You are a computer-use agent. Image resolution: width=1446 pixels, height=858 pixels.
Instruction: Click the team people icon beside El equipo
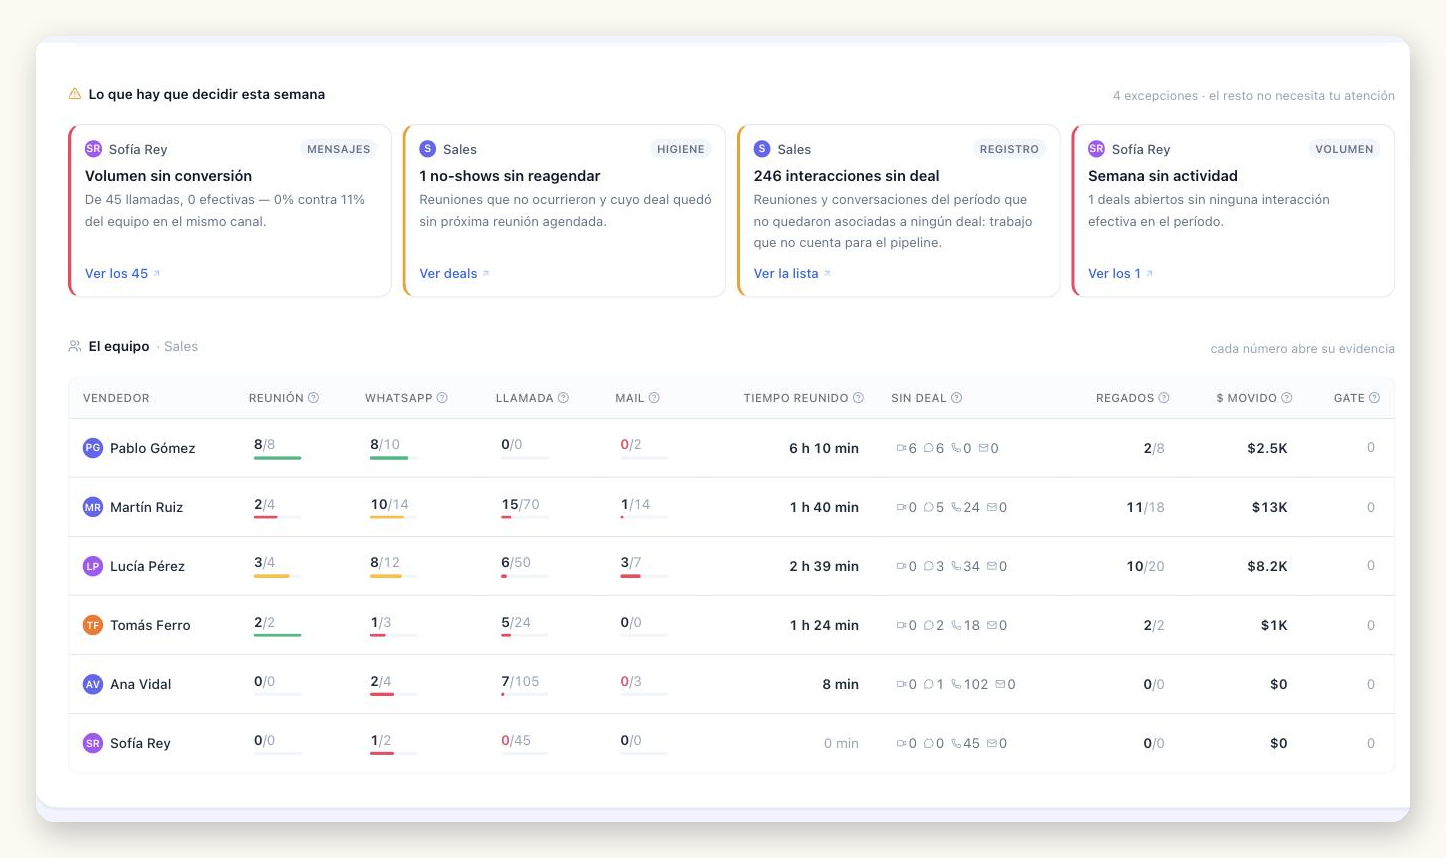[75, 346]
